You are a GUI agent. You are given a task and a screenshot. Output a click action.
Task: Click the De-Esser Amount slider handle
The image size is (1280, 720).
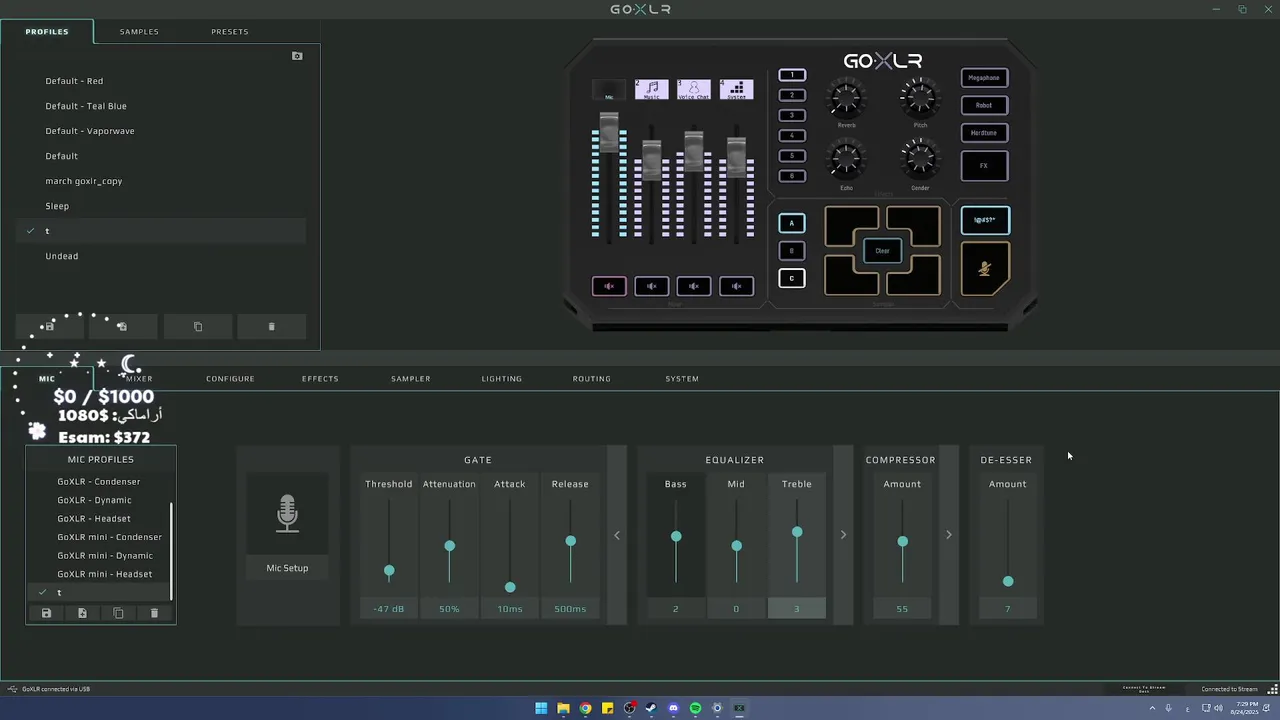[1008, 581]
